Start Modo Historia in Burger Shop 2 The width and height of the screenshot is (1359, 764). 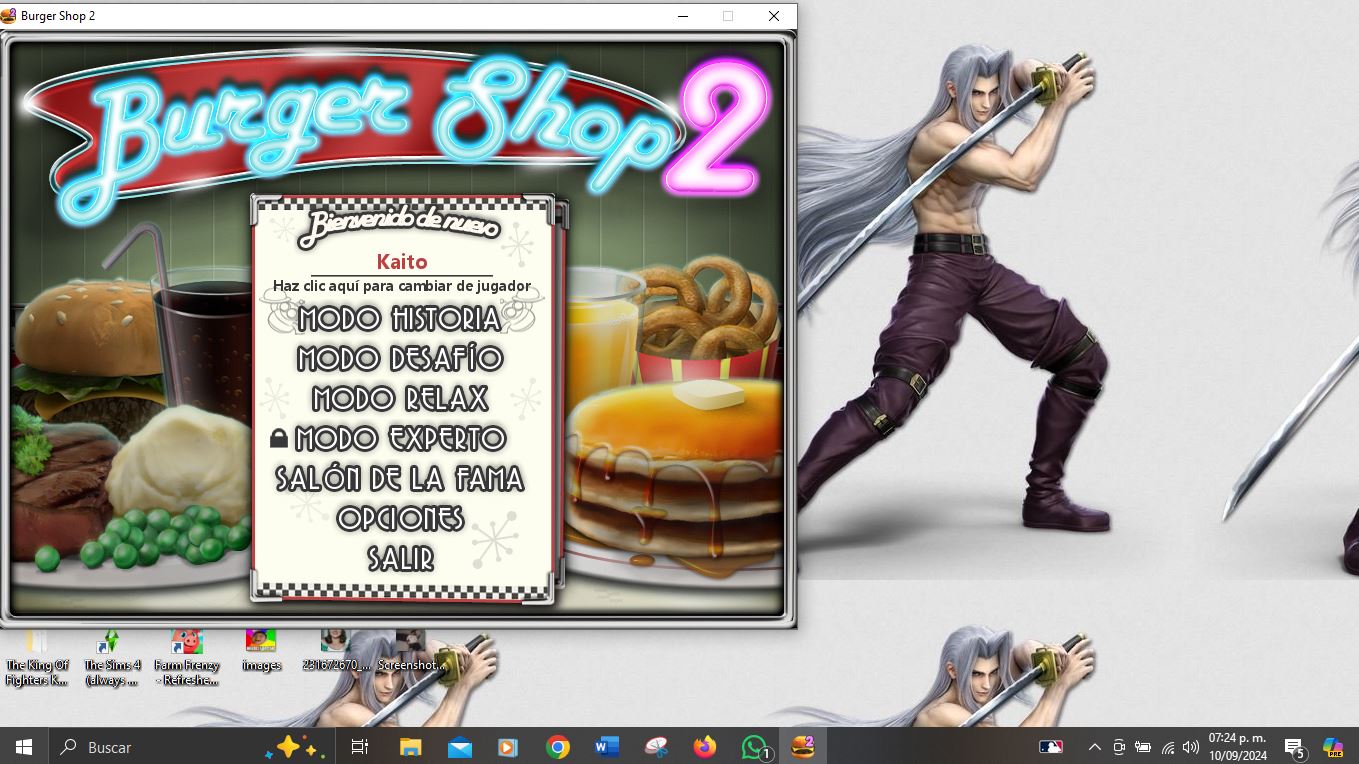tap(400, 319)
